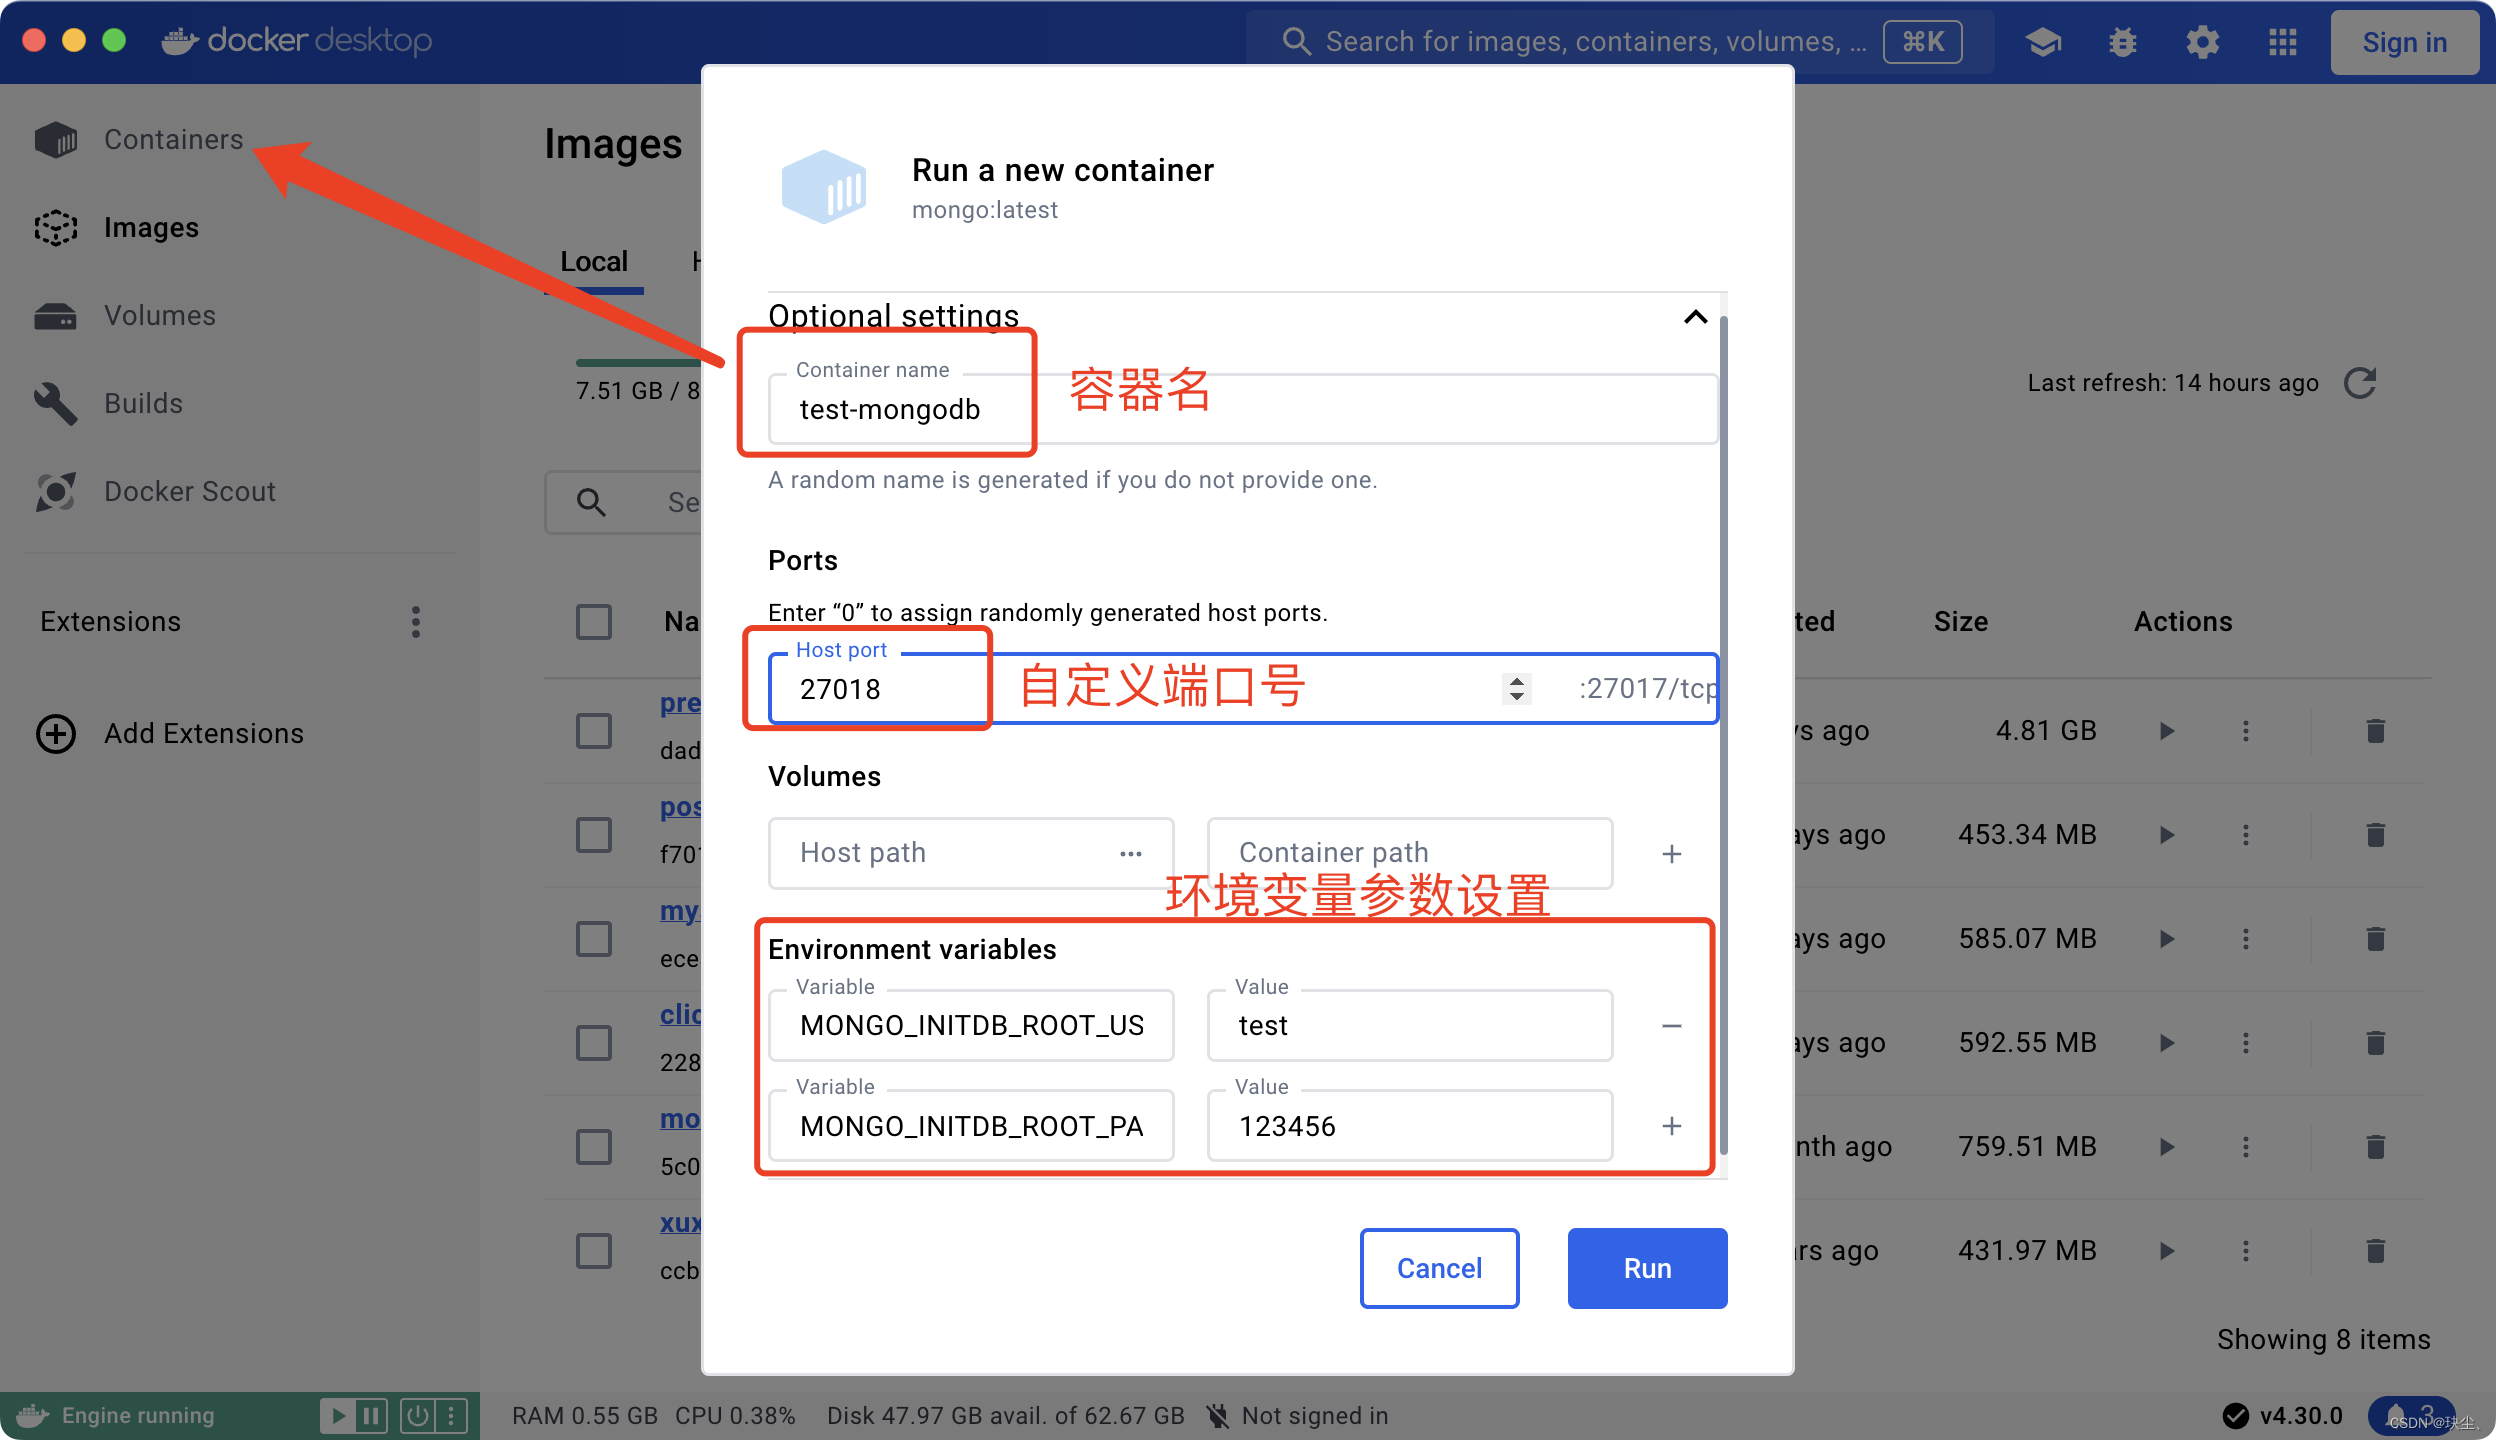This screenshot has width=2496, height=1440.
Task: Browse the host path with the ellipsis icon
Action: coord(1131,854)
